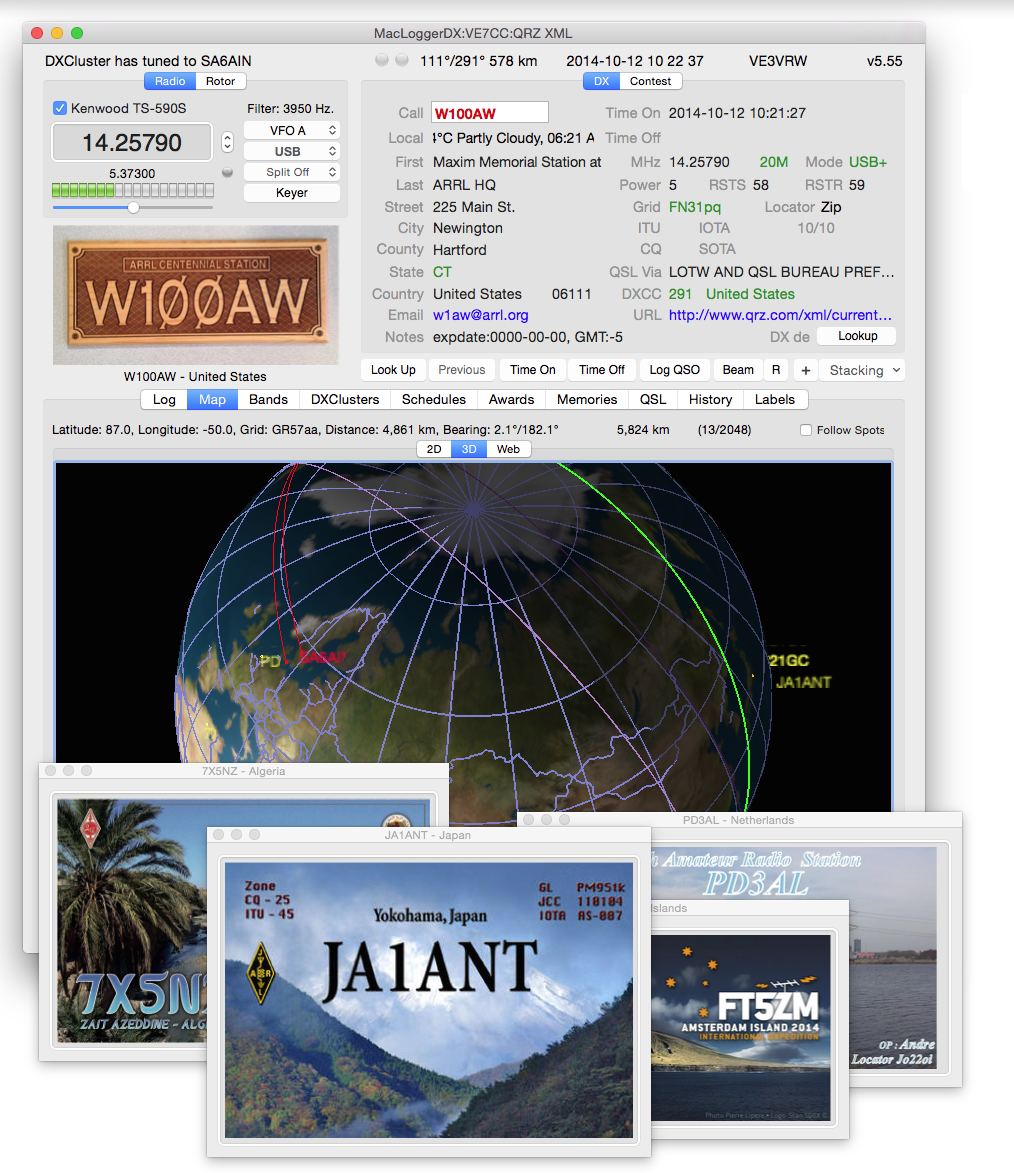The height and width of the screenshot is (1173, 1014).
Task: Open the Memories tab
Action: click(x=587, y=399)
